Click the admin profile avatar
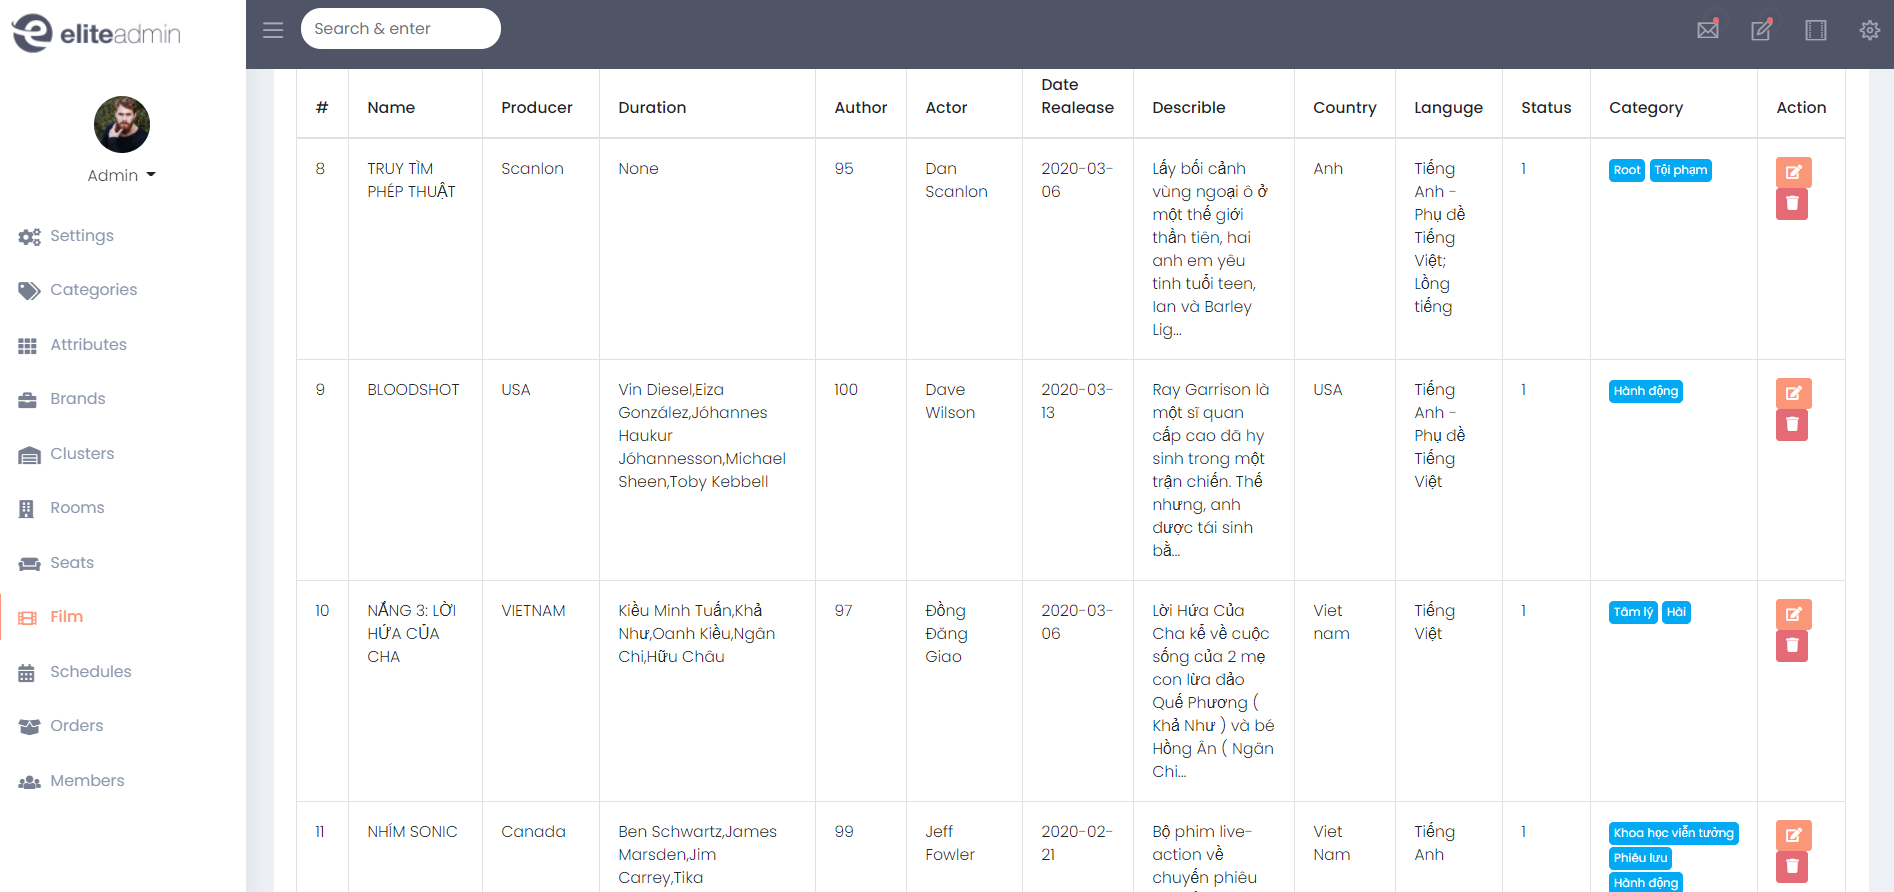1894x892 pixels. point(122,125)
